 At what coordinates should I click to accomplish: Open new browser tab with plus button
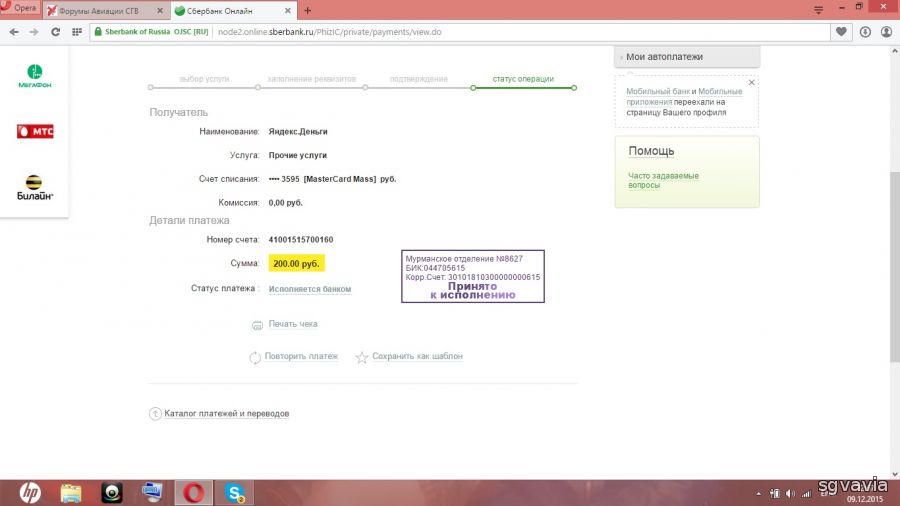point(308,10)
